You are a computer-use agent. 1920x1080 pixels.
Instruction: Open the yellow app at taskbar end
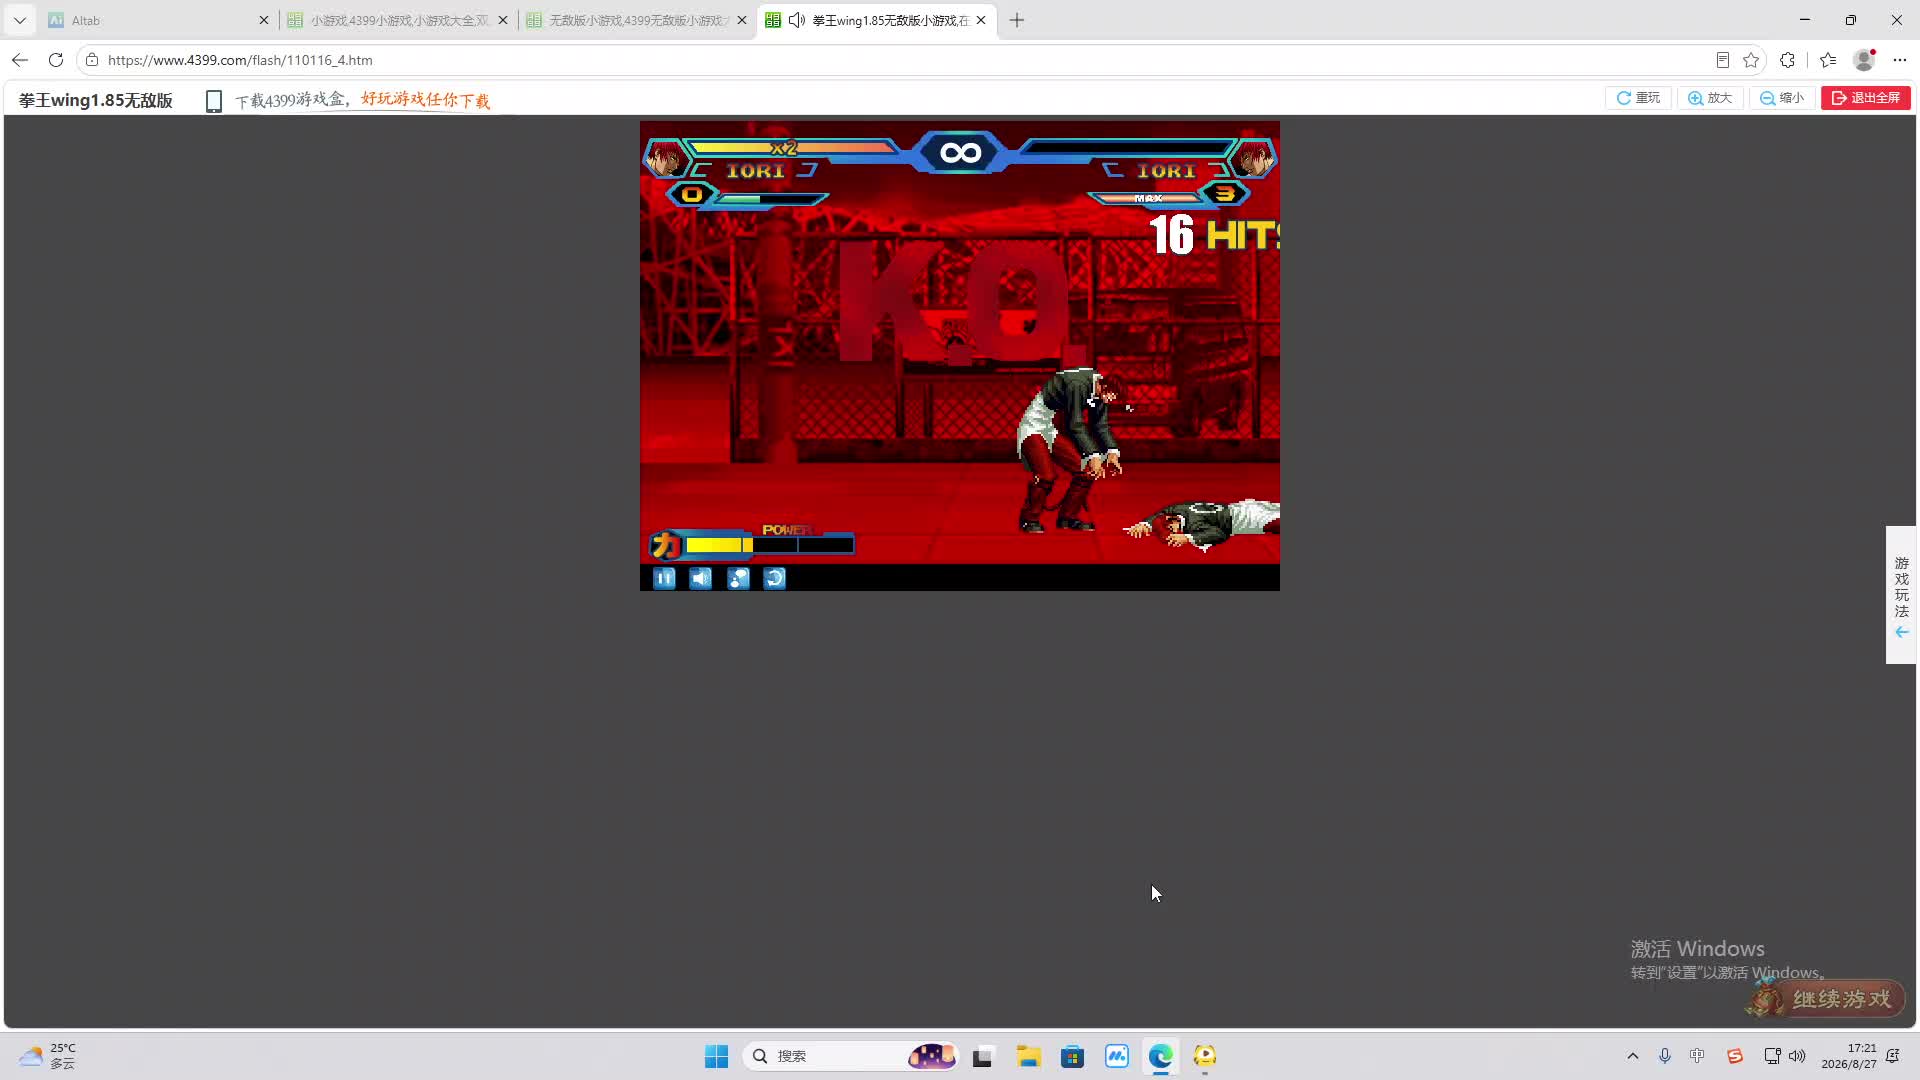[x=1205, y=1056]
